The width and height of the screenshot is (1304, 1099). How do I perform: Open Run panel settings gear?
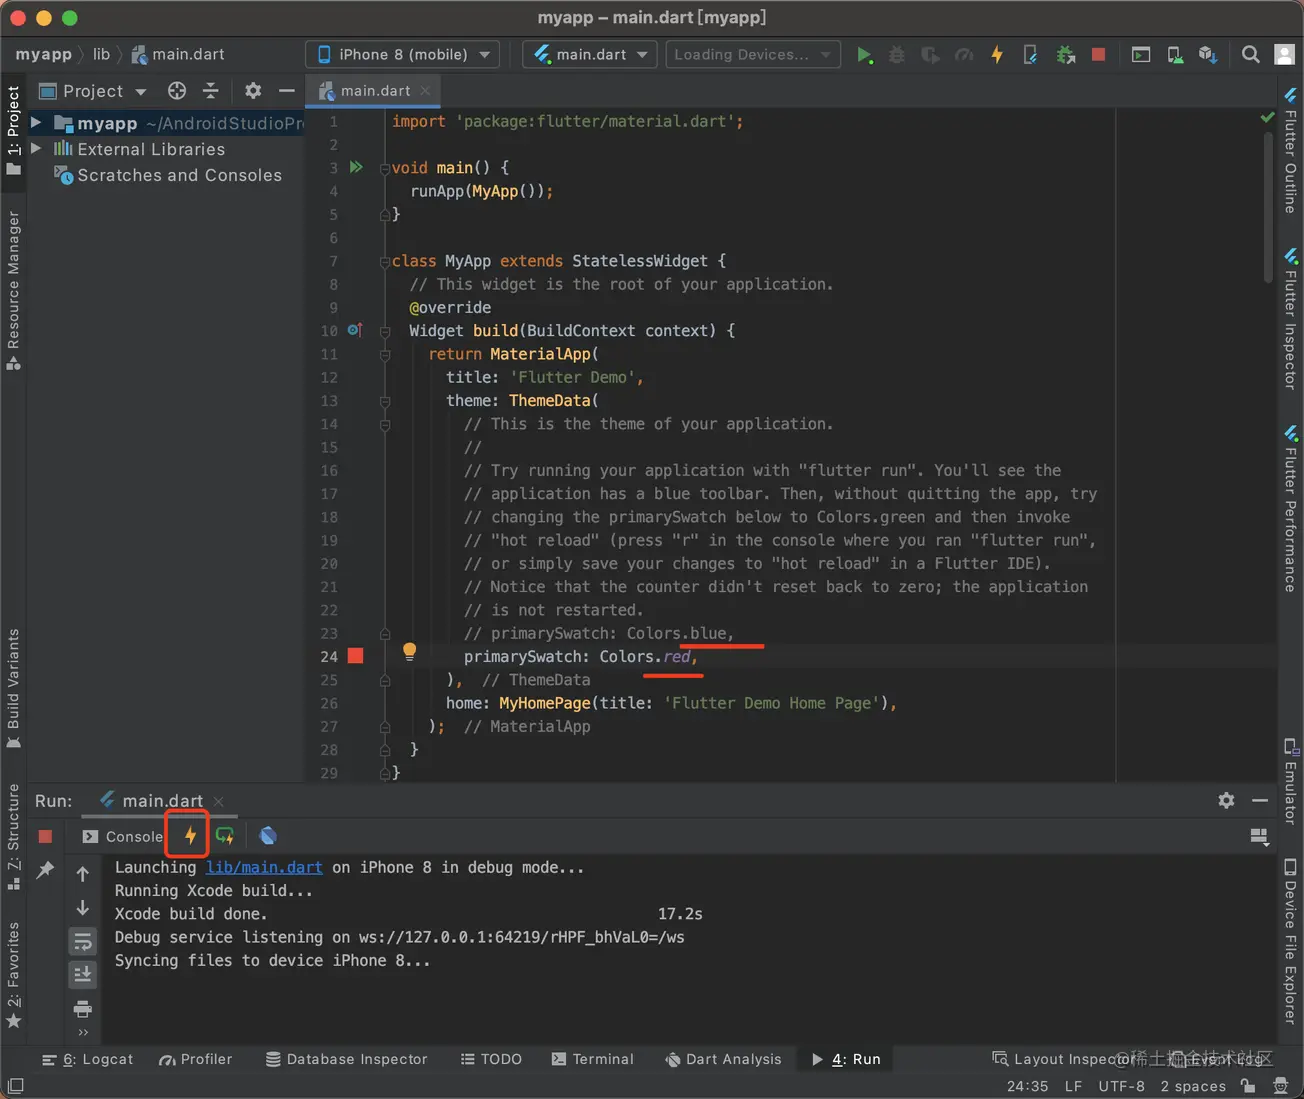(x=1226, y=800)
